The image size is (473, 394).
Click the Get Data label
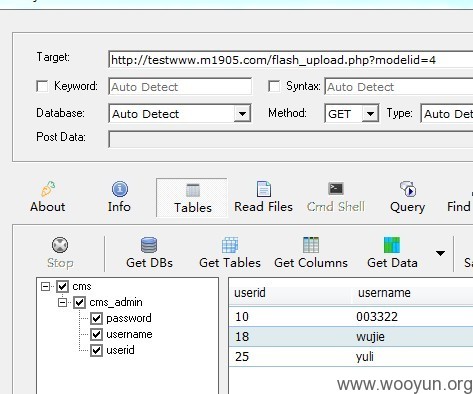click(392, 263)
